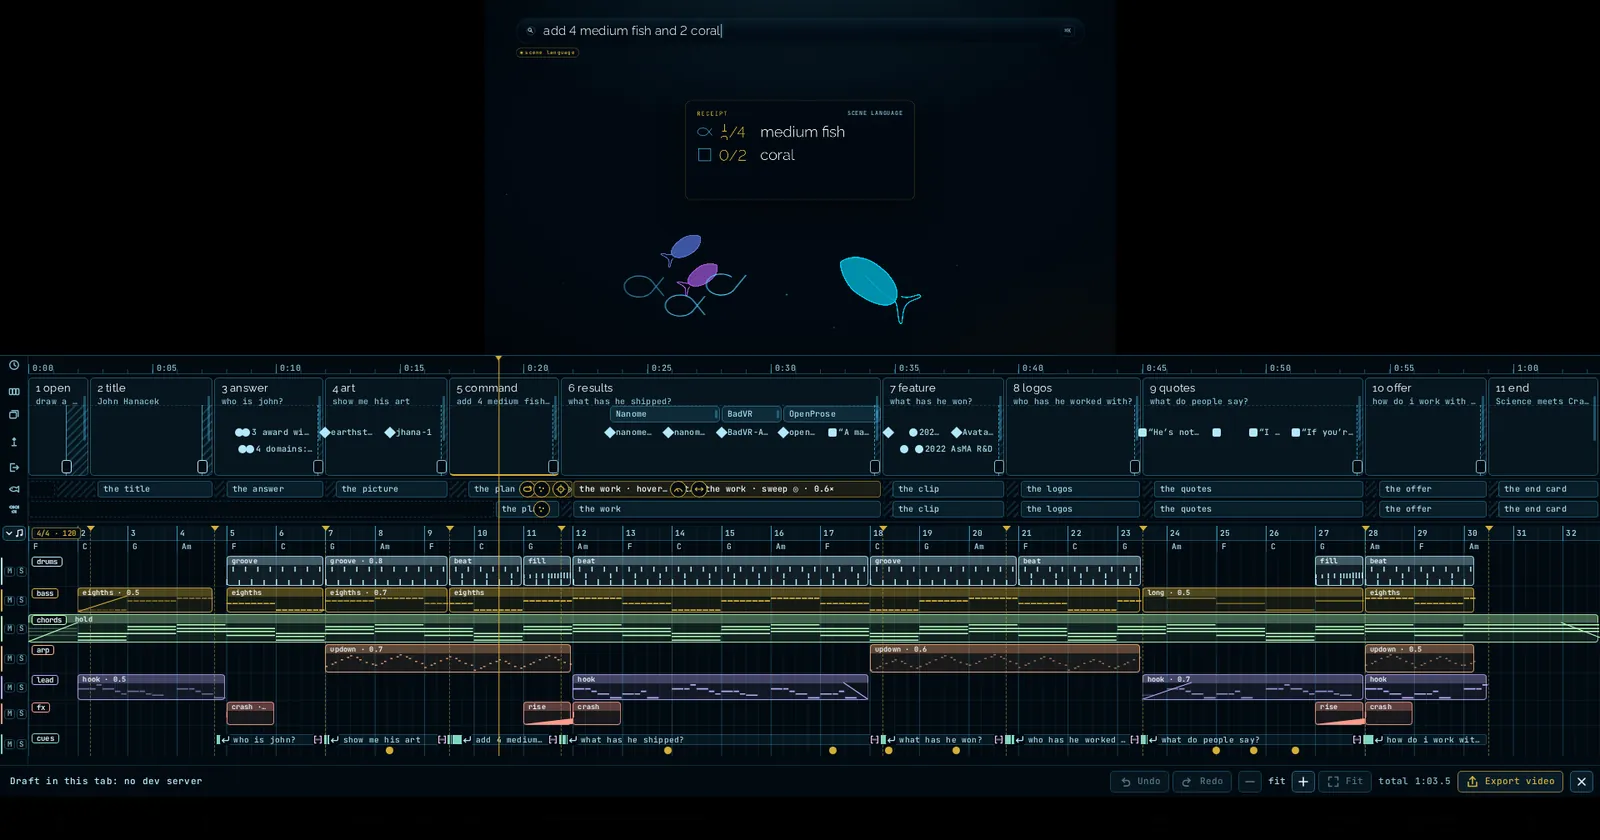Click the exit-arrow icon in left sidebar
The width and height of the screenshot is (1600, 840).
coord(14,467)
